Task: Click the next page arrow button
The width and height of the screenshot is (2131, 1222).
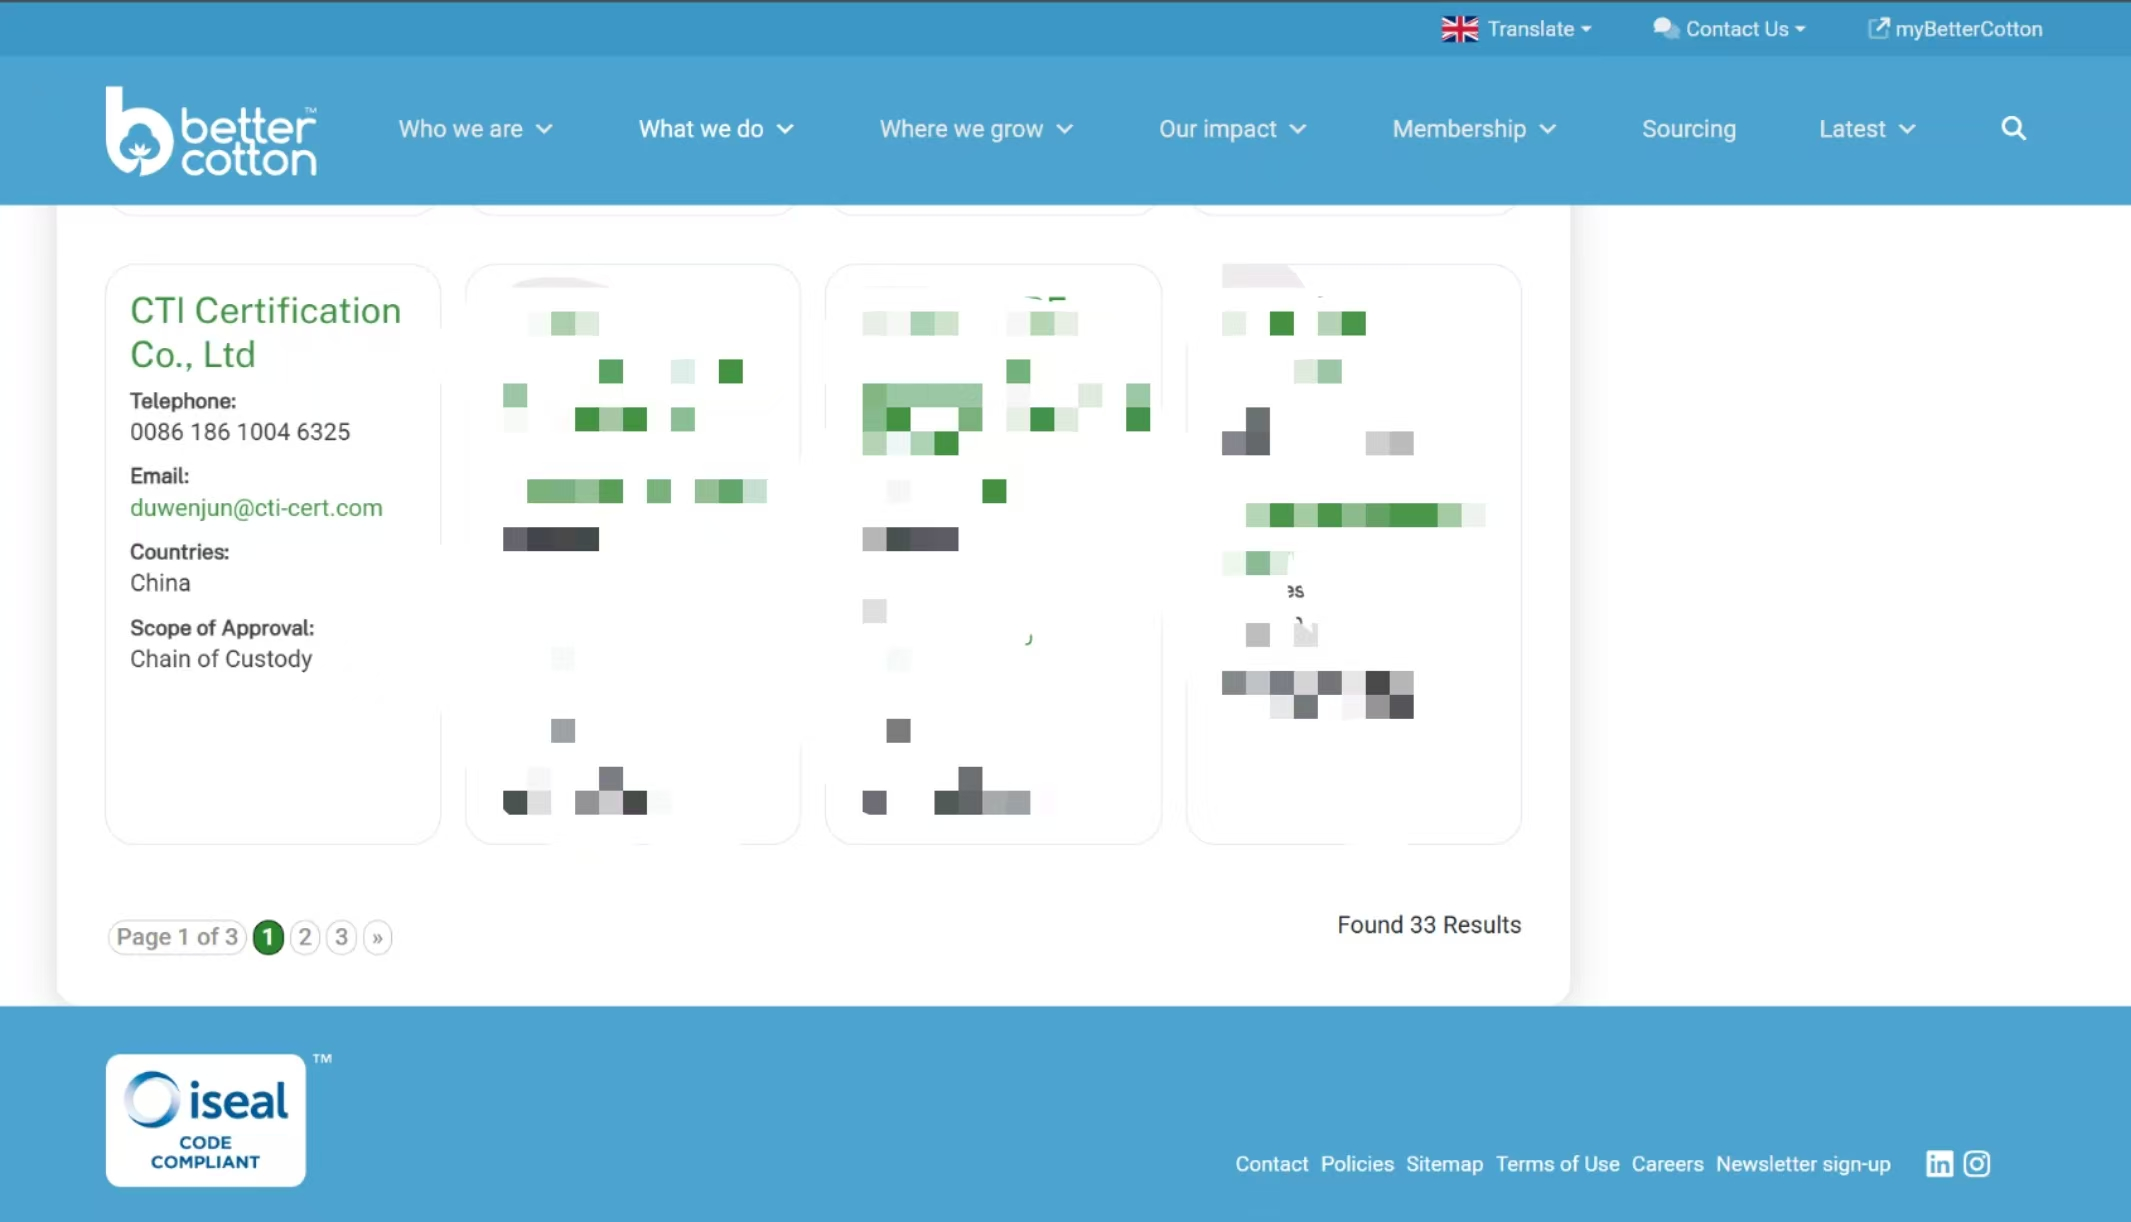Action: pyautogui.click(x=377, y=937)
